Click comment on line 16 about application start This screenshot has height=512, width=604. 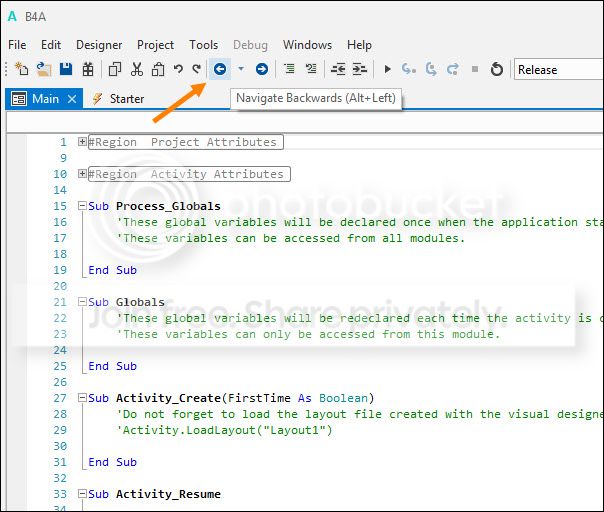tap(360, 222)
